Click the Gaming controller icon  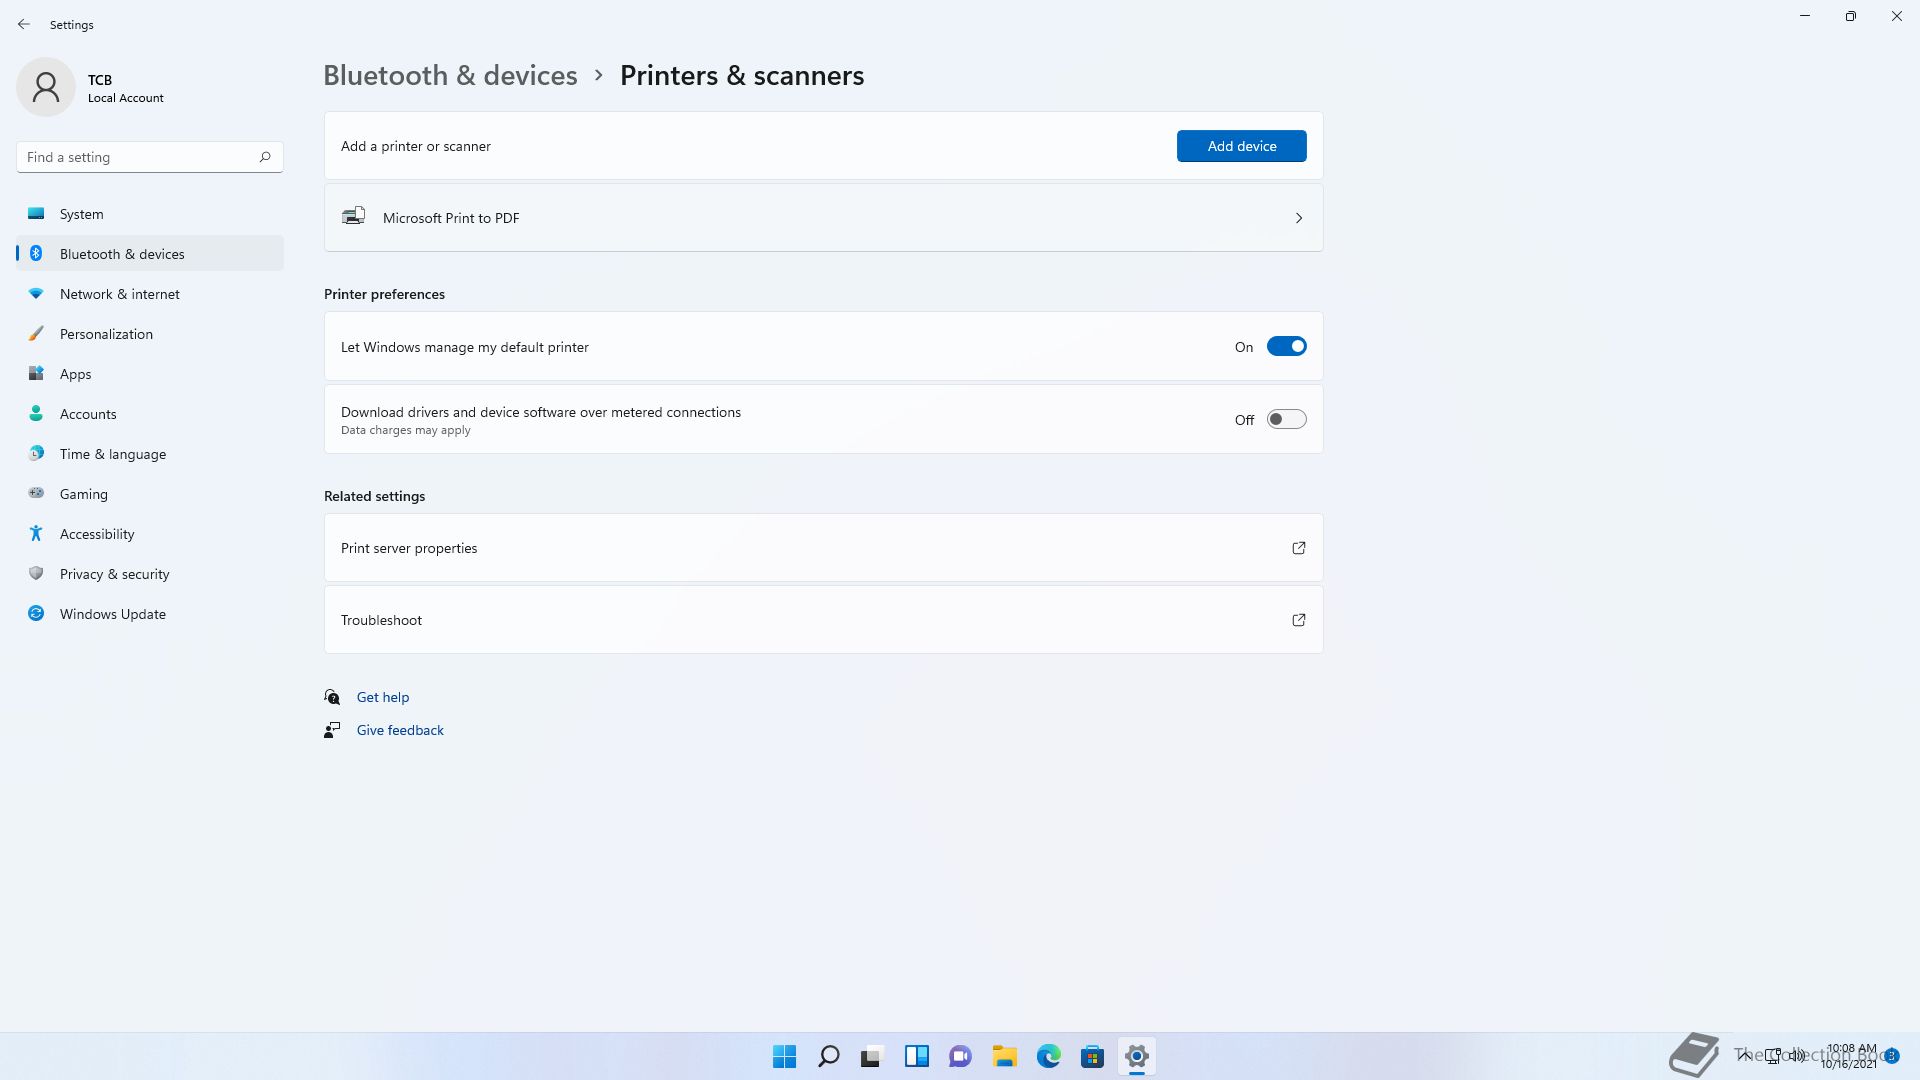[36, 493]
